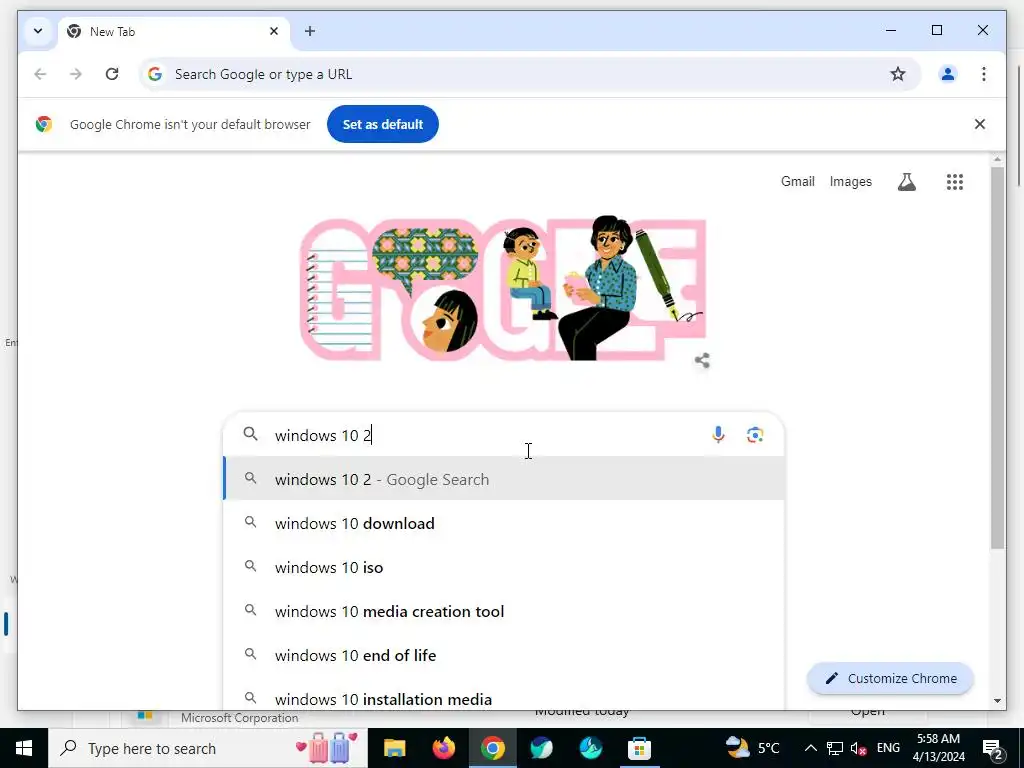
Task: Open the Images link
Action: click(x=850, y=182)
